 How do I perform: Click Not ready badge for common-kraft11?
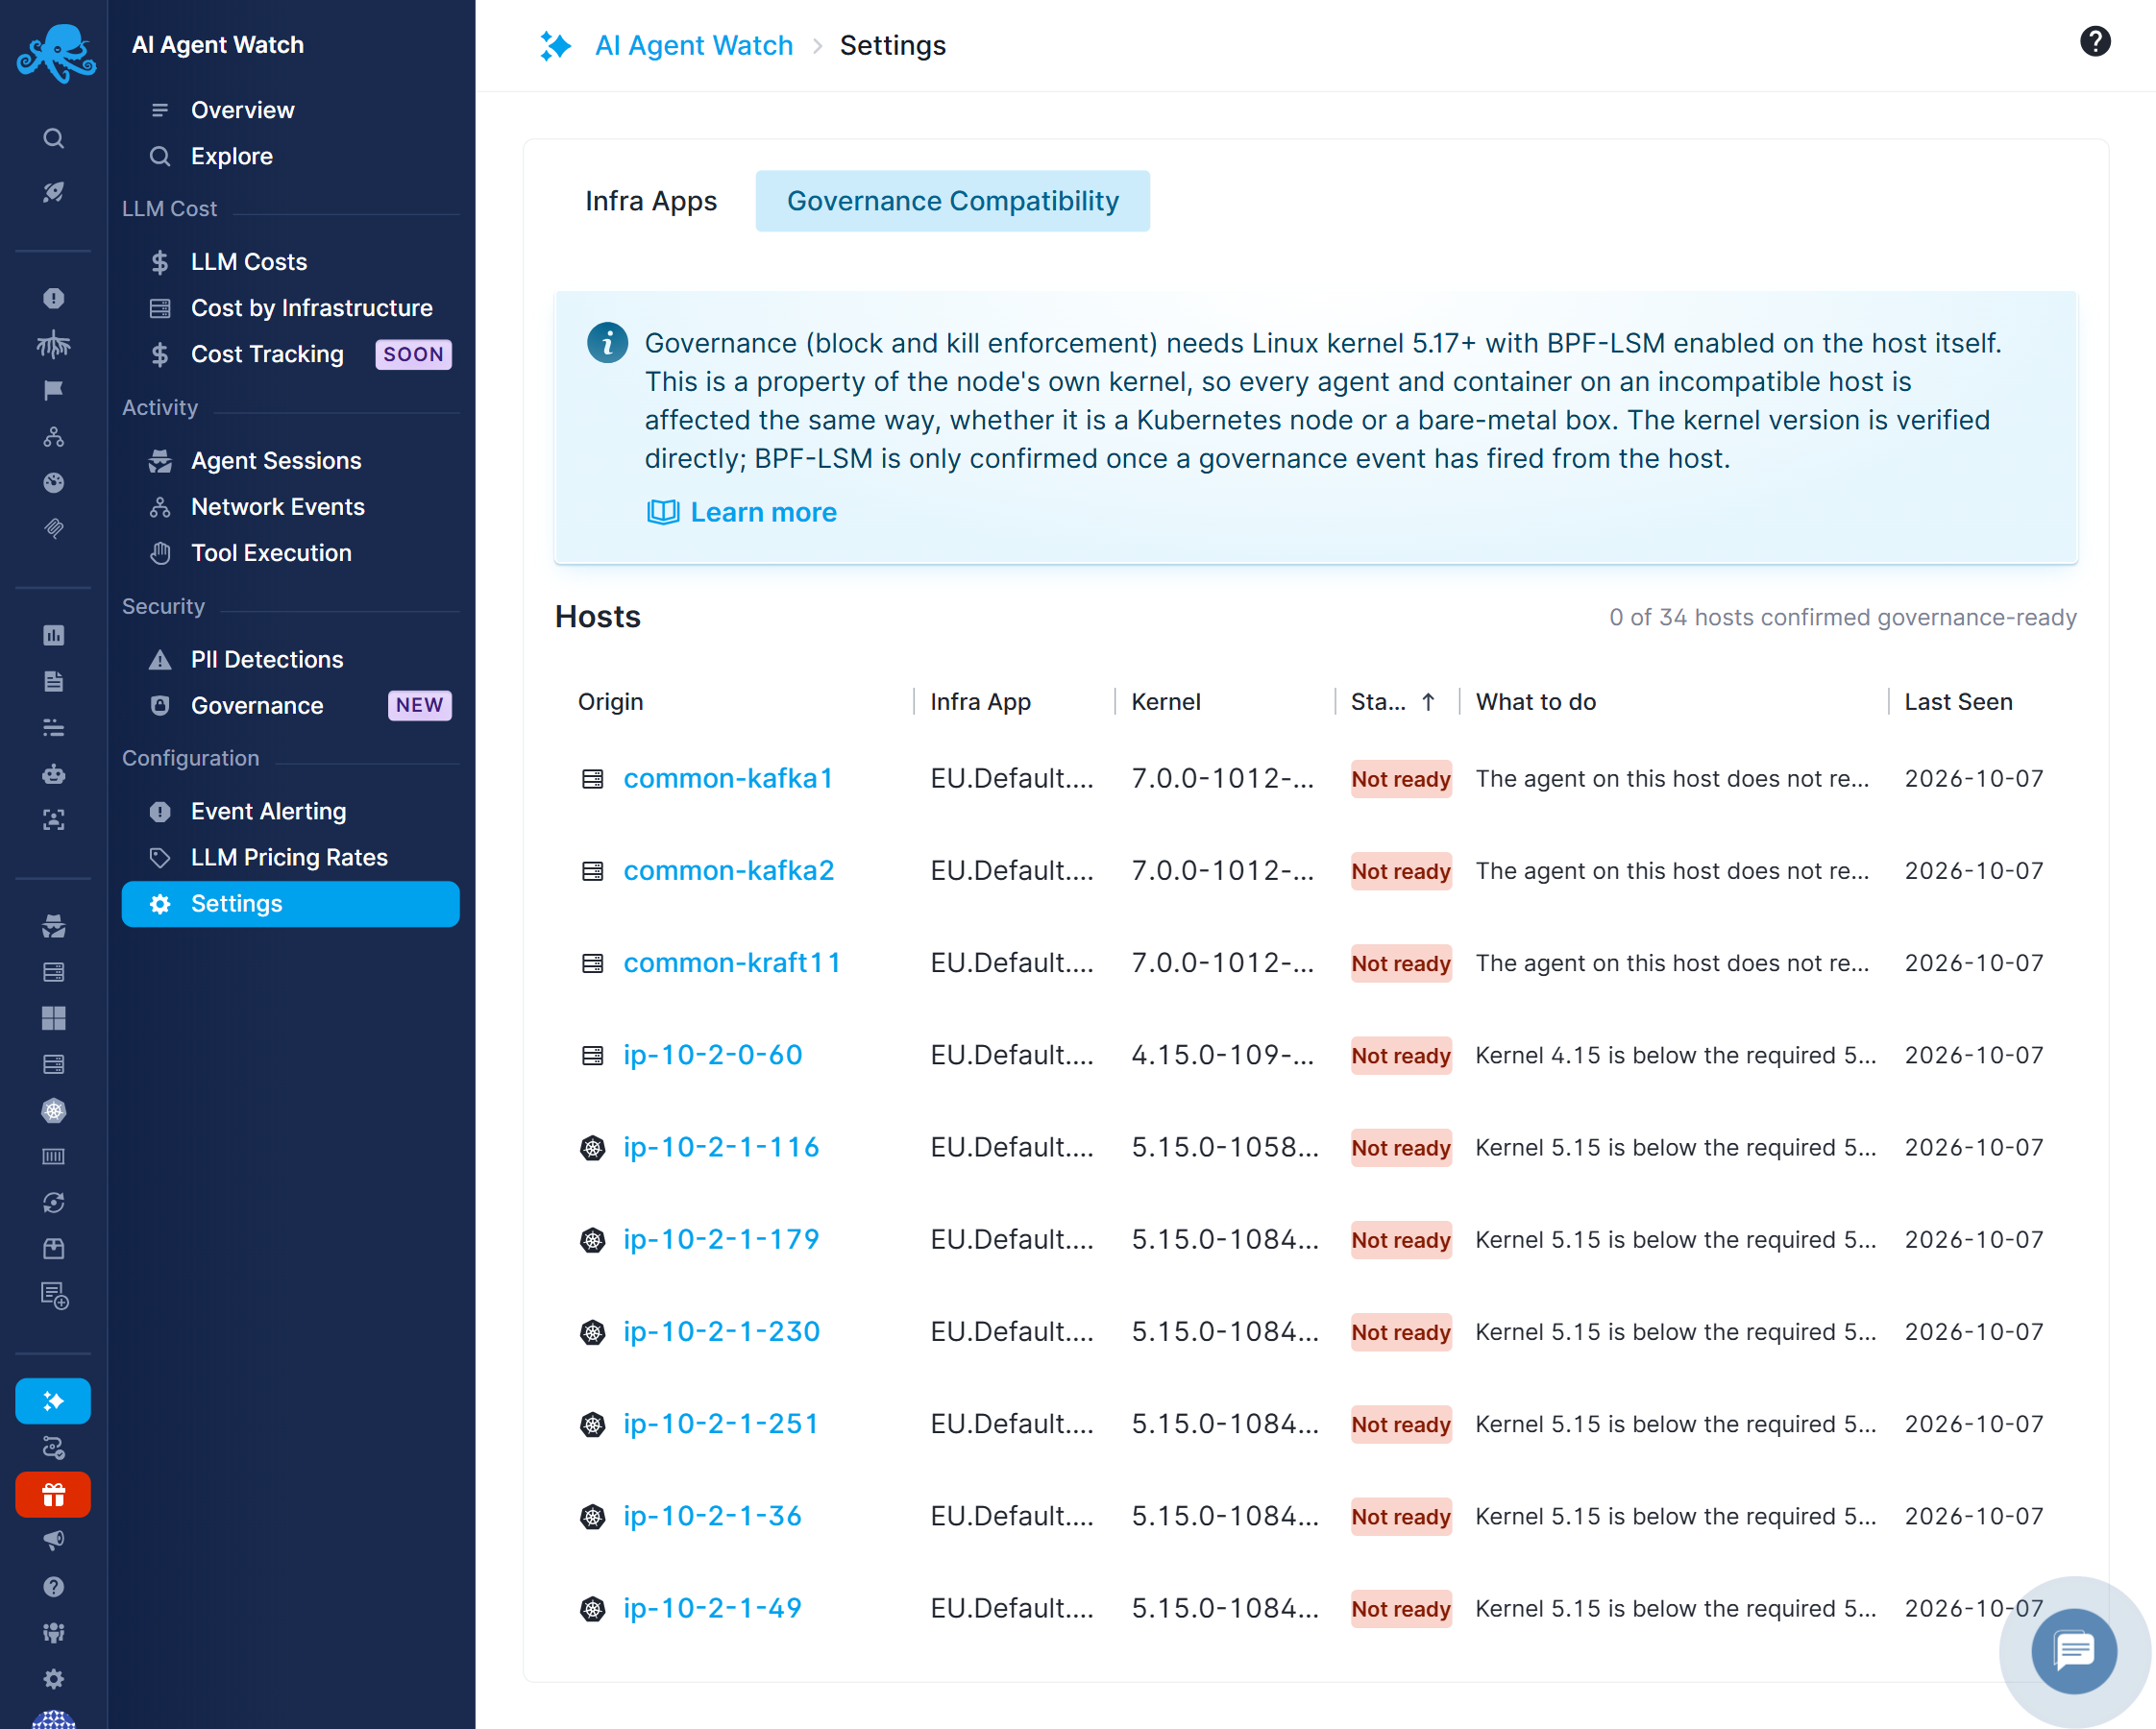coord(1400,963)
